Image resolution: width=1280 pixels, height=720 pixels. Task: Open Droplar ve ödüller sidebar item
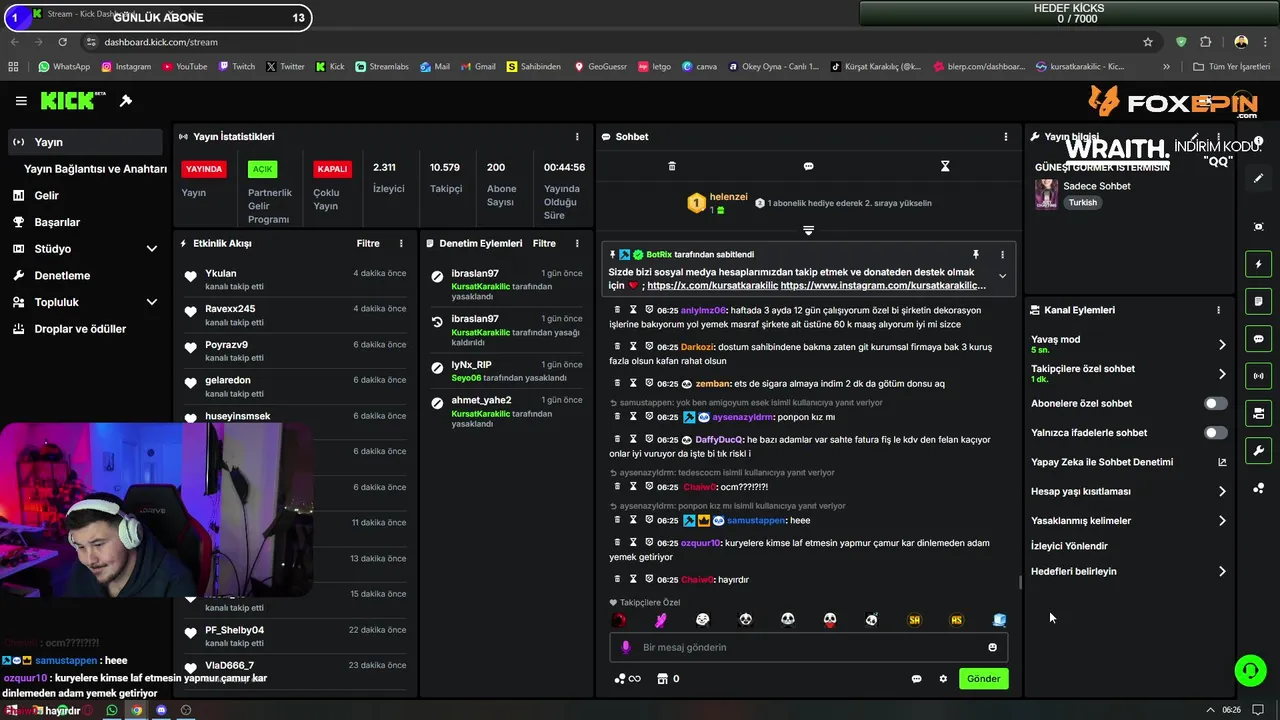pyautogui.click(x=84, y=329)
